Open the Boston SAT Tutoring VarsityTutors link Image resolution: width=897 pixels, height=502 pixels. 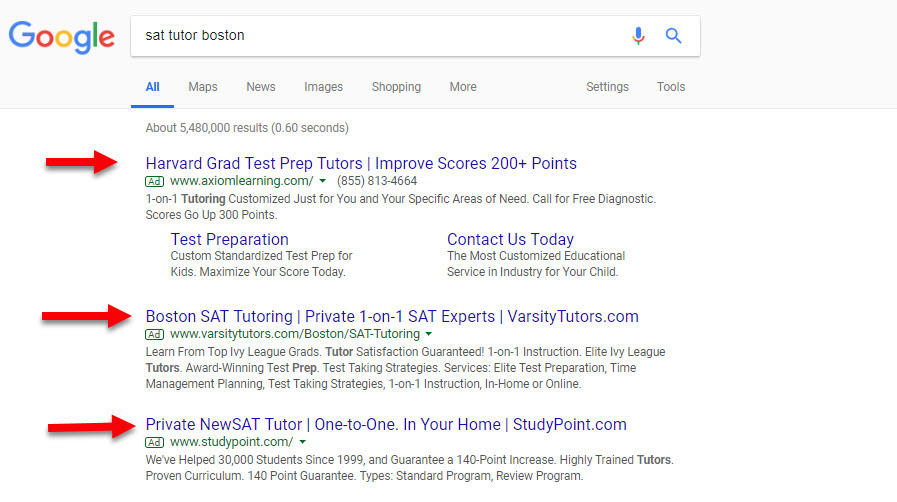tap(392, 317)
